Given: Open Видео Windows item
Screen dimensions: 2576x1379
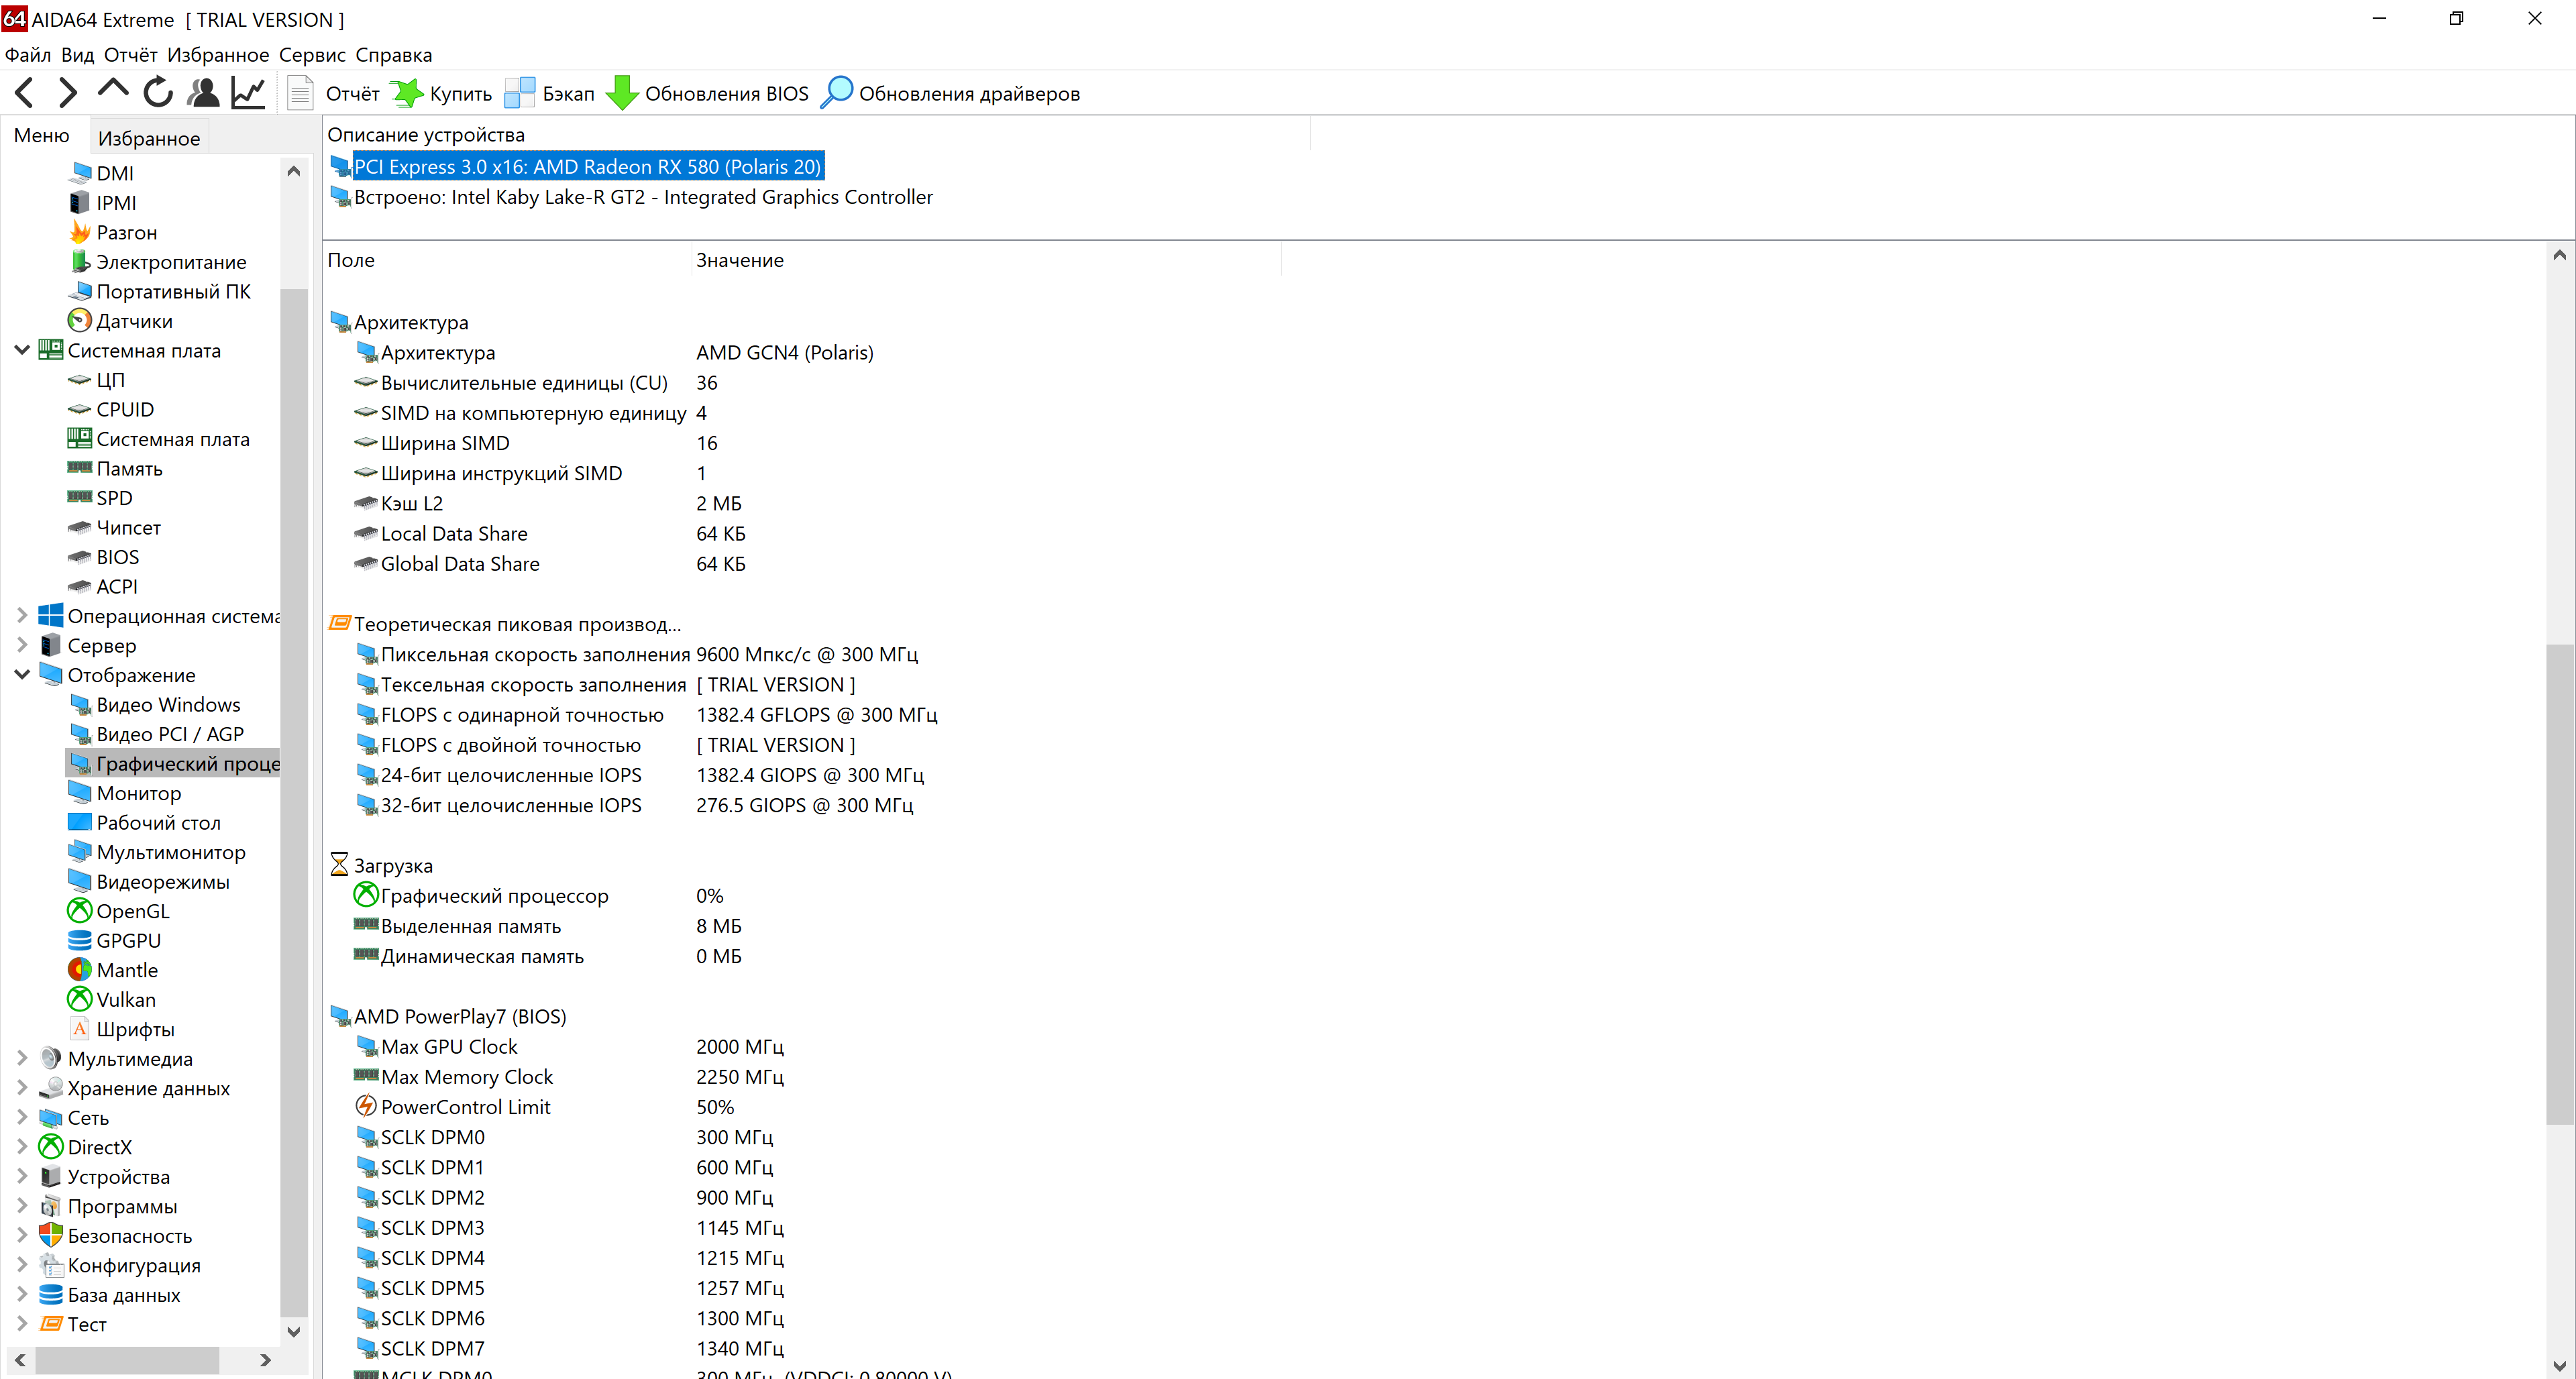Looking at the screenshot, I should point(155,704).
